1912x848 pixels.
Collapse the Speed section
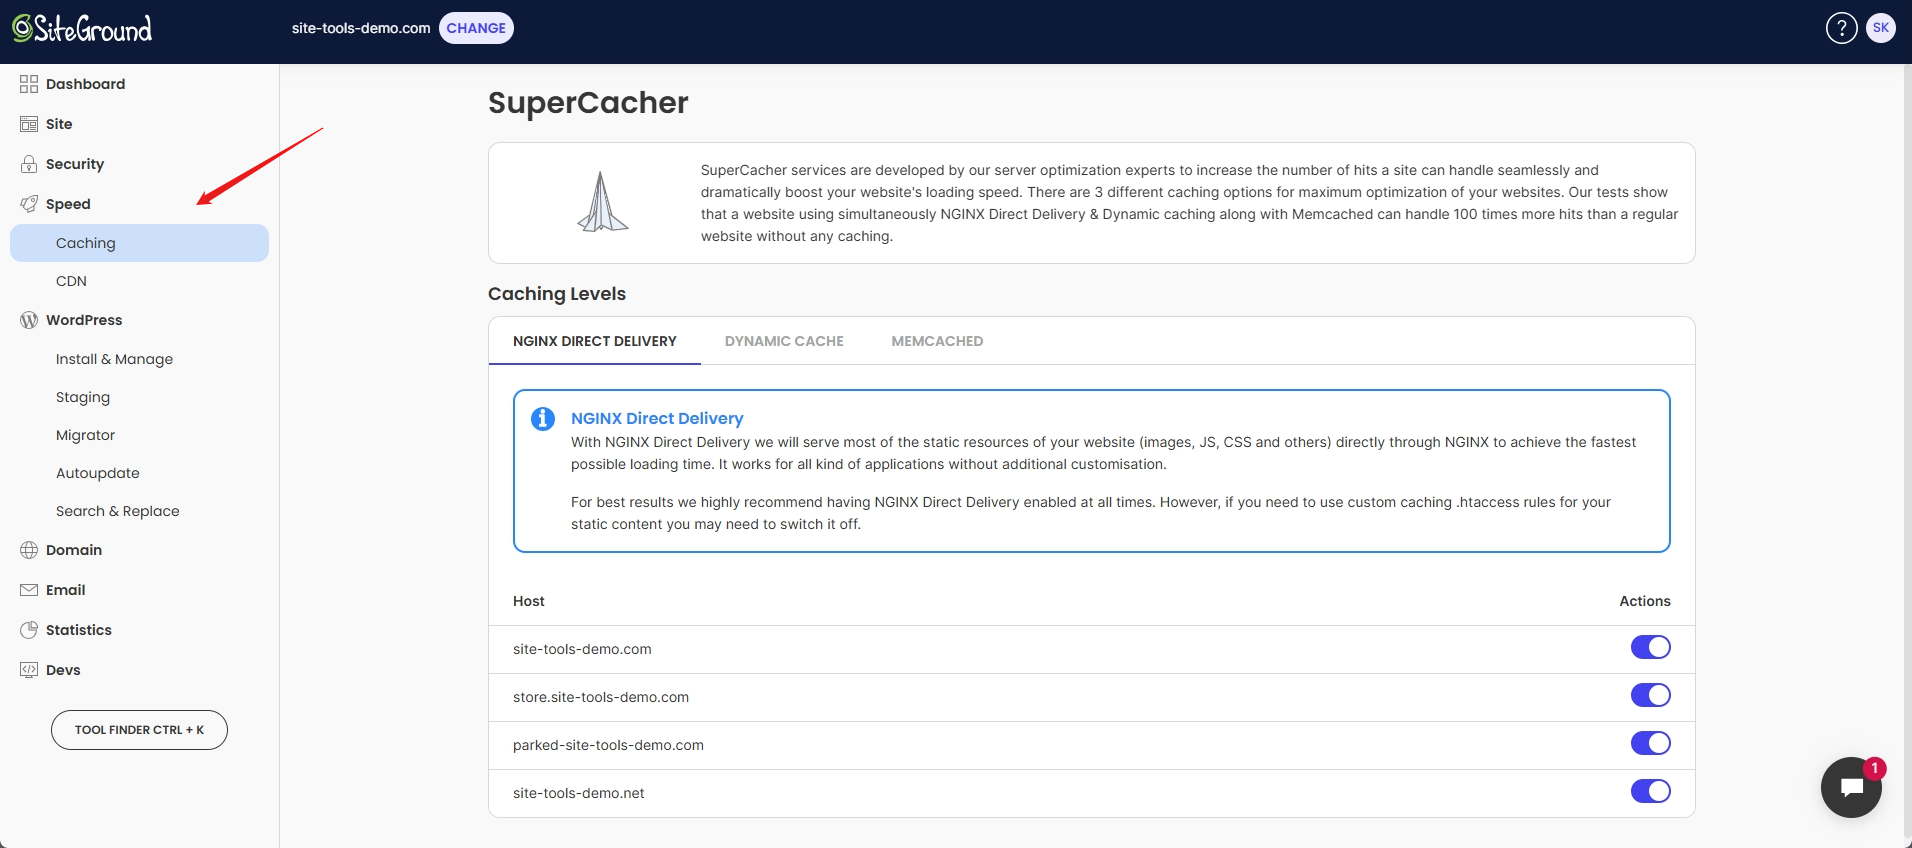tap(139, 204)
